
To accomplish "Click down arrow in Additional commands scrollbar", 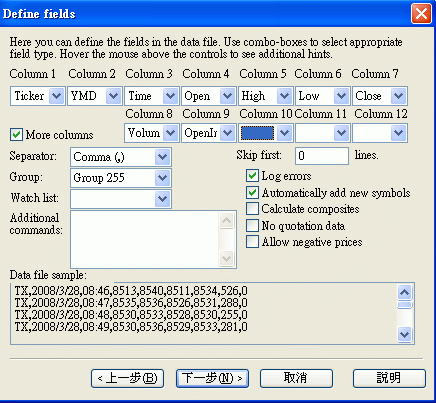I will [x=227, y=258].
